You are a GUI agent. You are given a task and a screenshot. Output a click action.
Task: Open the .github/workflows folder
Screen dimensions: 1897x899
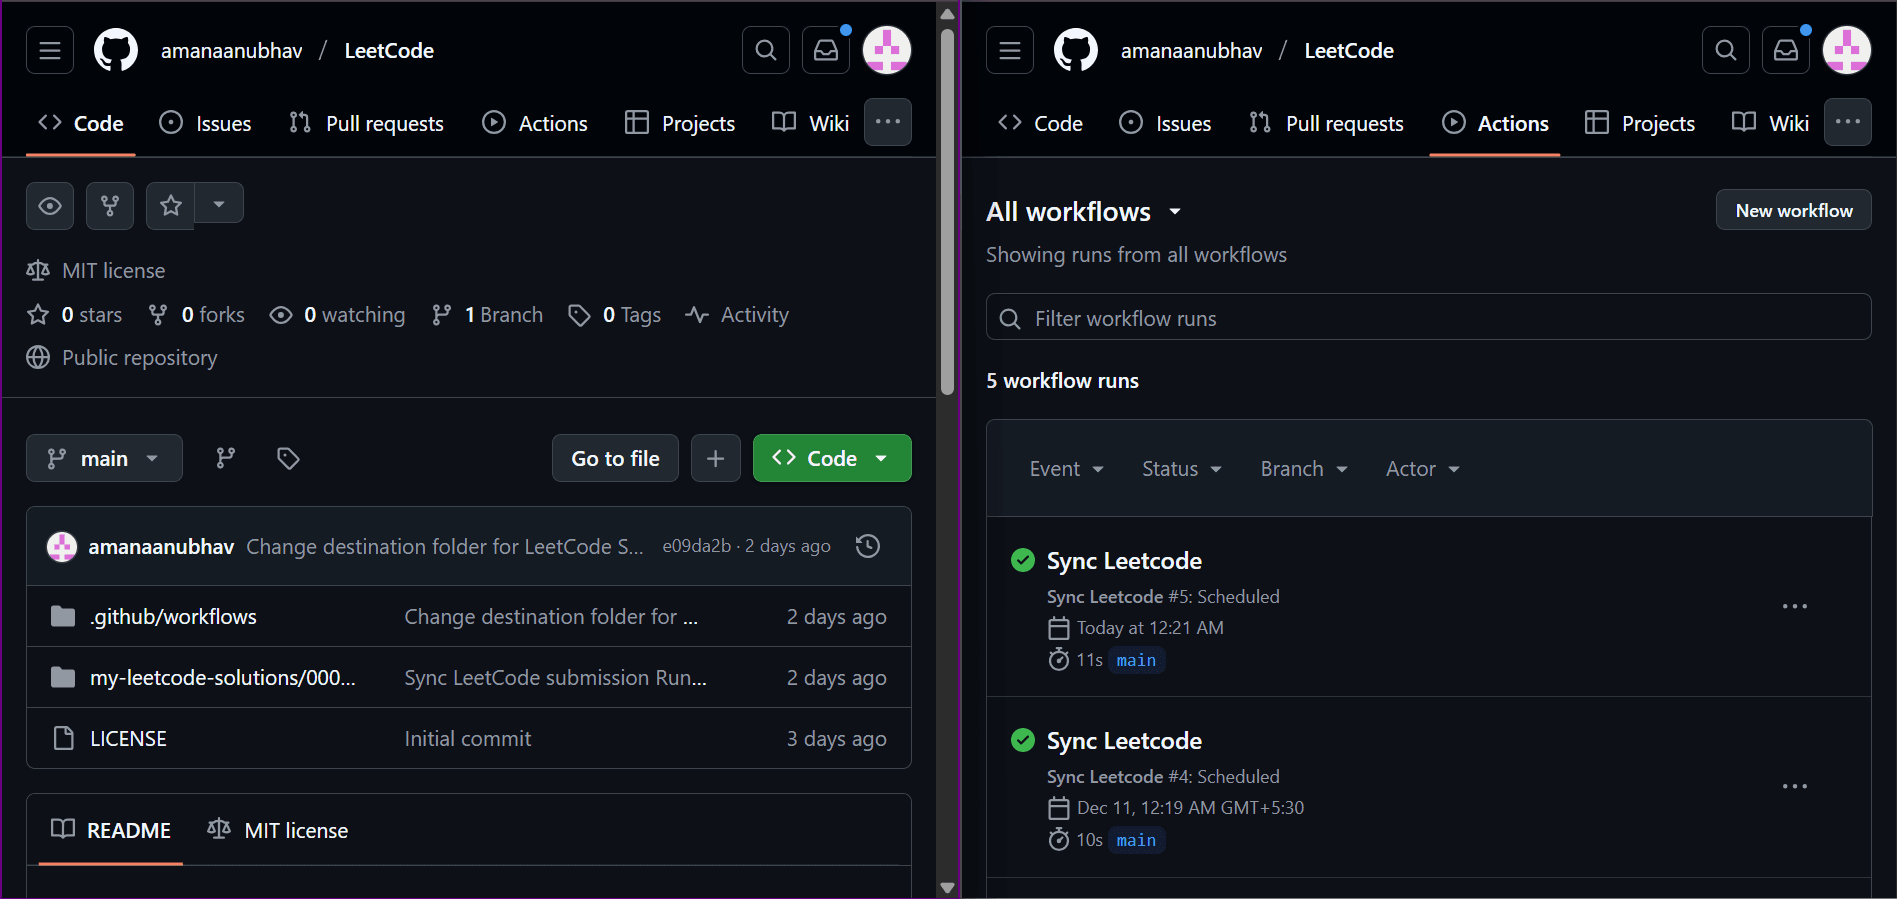173,617
